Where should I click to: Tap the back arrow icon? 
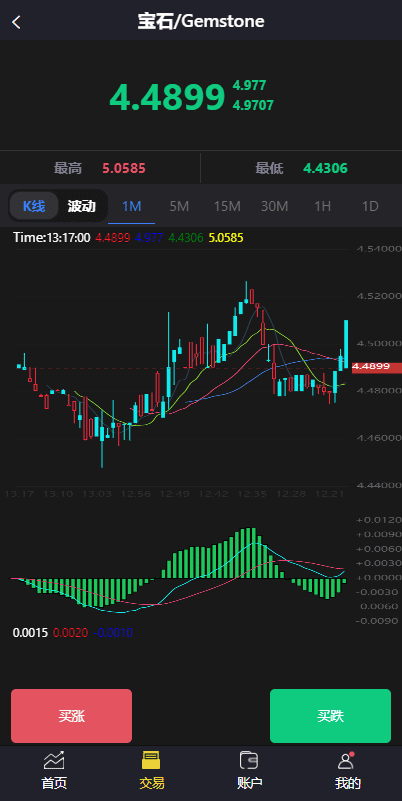tap(16, 22)
